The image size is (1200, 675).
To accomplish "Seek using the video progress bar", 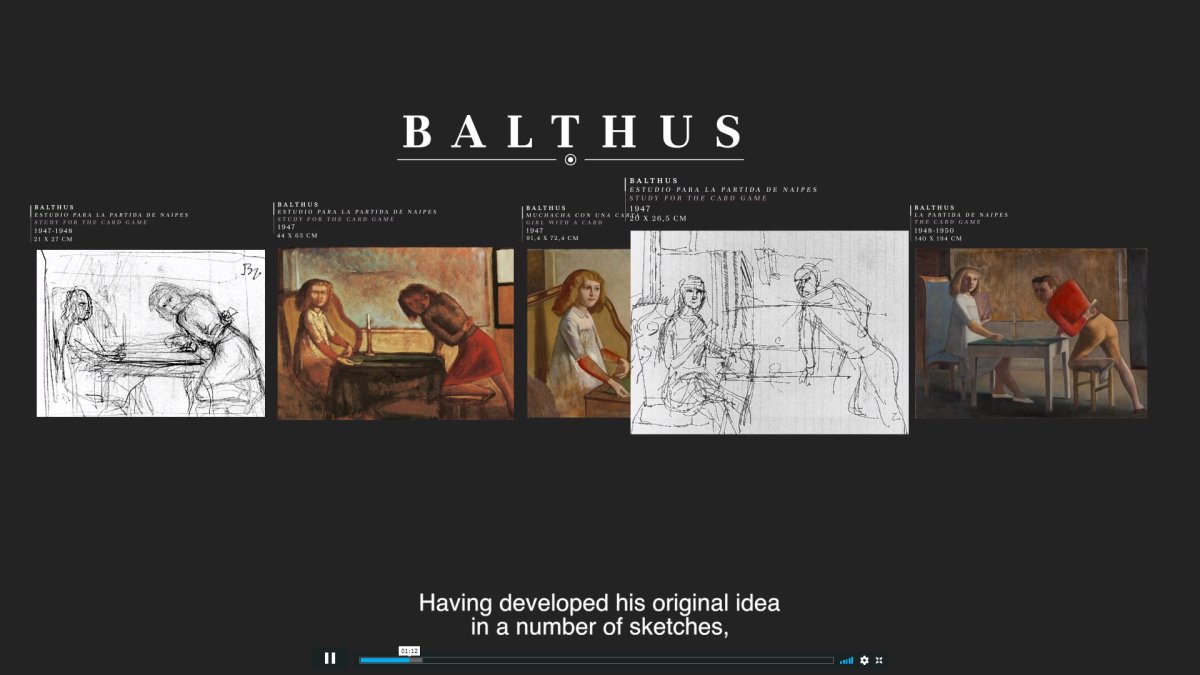I will point(596,660).
